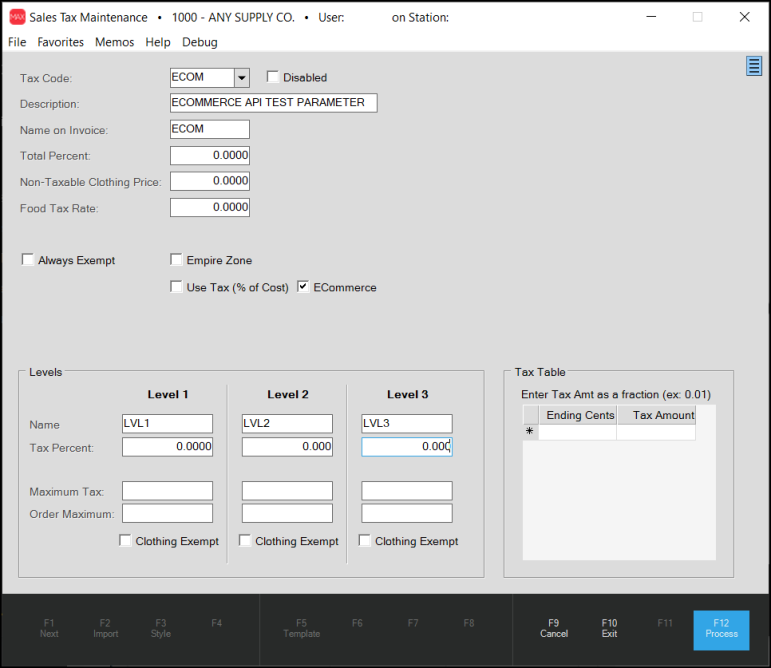Enable the Always Exempt checkbox
The width and height of the screenshot is (771, 668).
click(28, 259)
